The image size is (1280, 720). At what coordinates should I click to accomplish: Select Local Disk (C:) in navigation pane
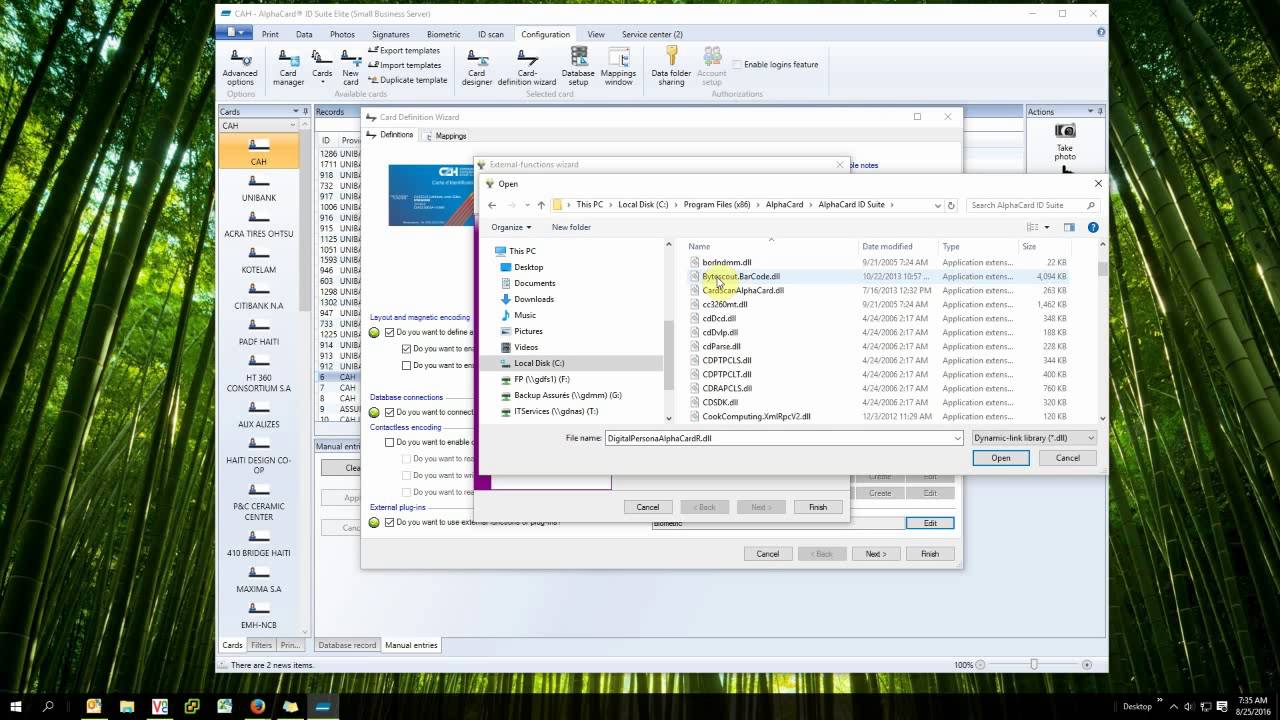point(539,363)
